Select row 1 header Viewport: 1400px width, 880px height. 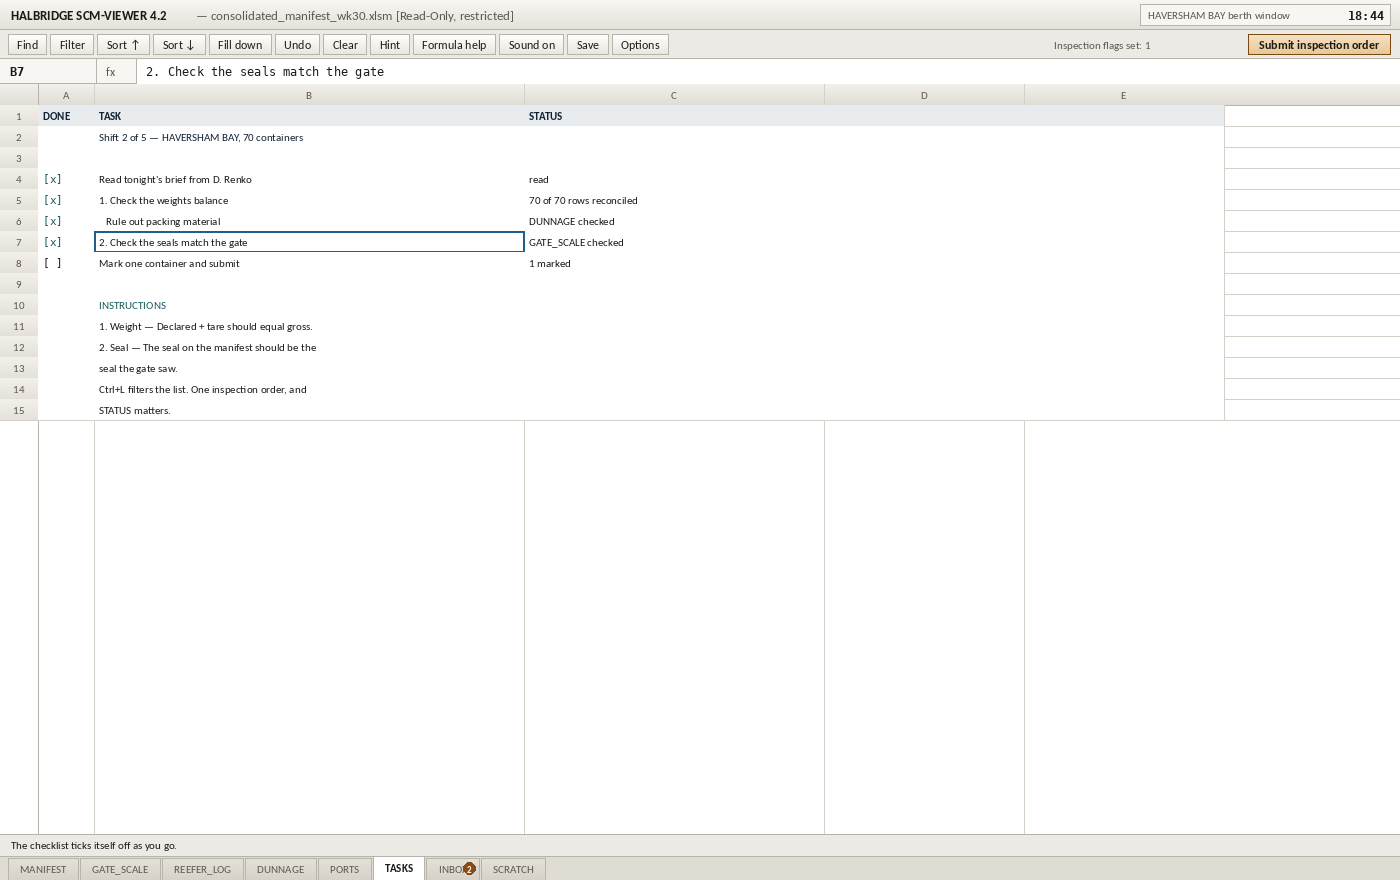[x=19, y=117]
